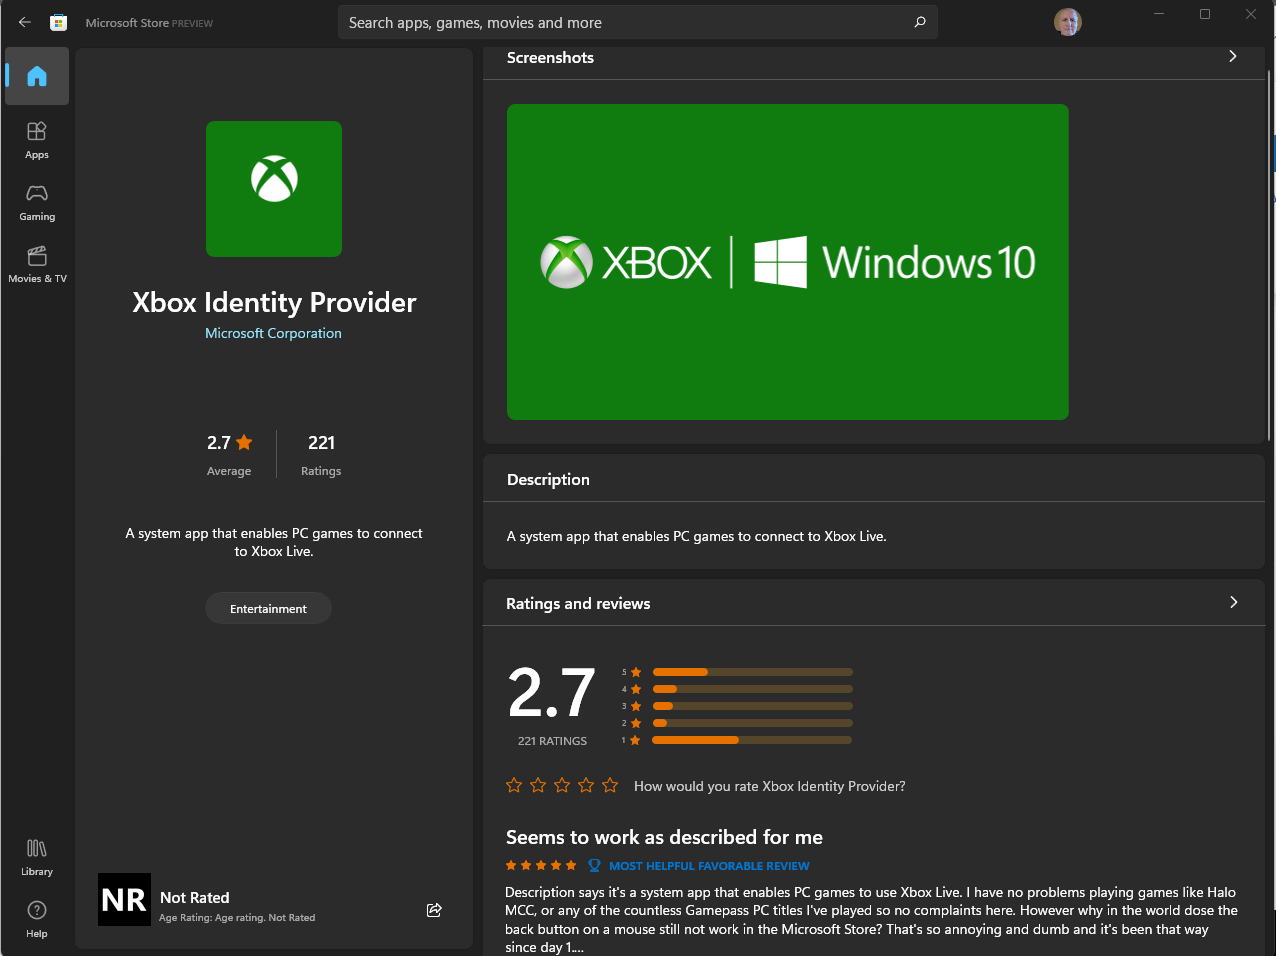Image resolution: width=1276 pixels, height=956 pixels.
Task: Focus the search apps input field
Action: [638, 22]
